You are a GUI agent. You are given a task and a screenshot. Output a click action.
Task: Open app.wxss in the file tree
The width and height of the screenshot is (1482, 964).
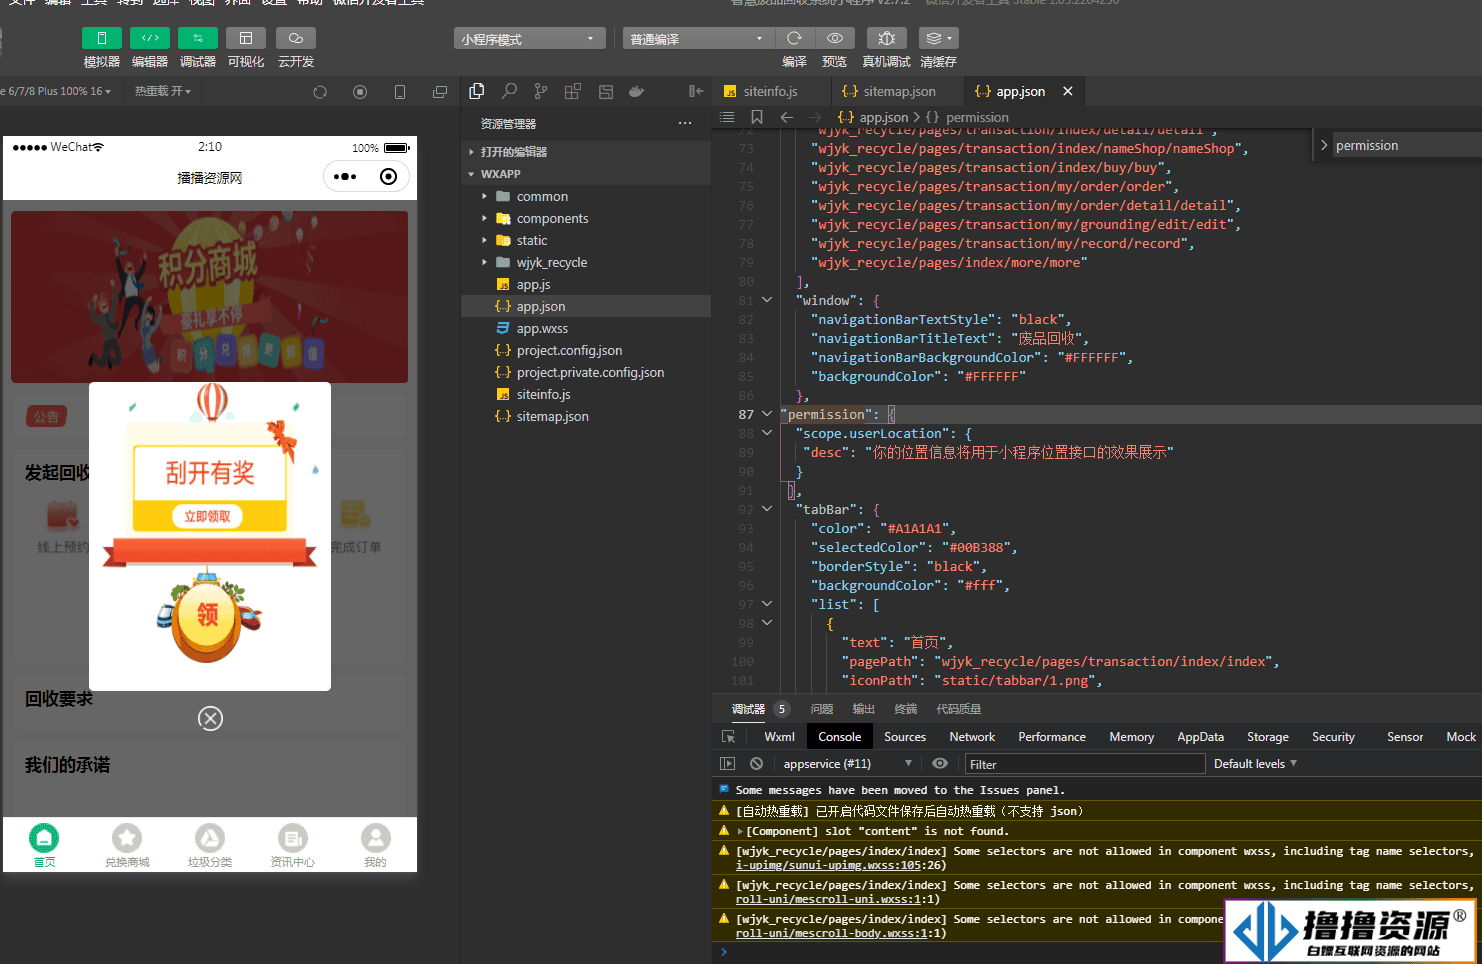[586, 328]
